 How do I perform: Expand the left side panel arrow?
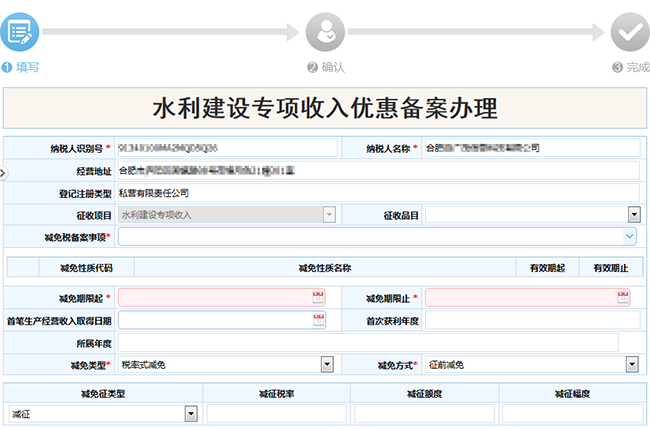click(3, 173)
